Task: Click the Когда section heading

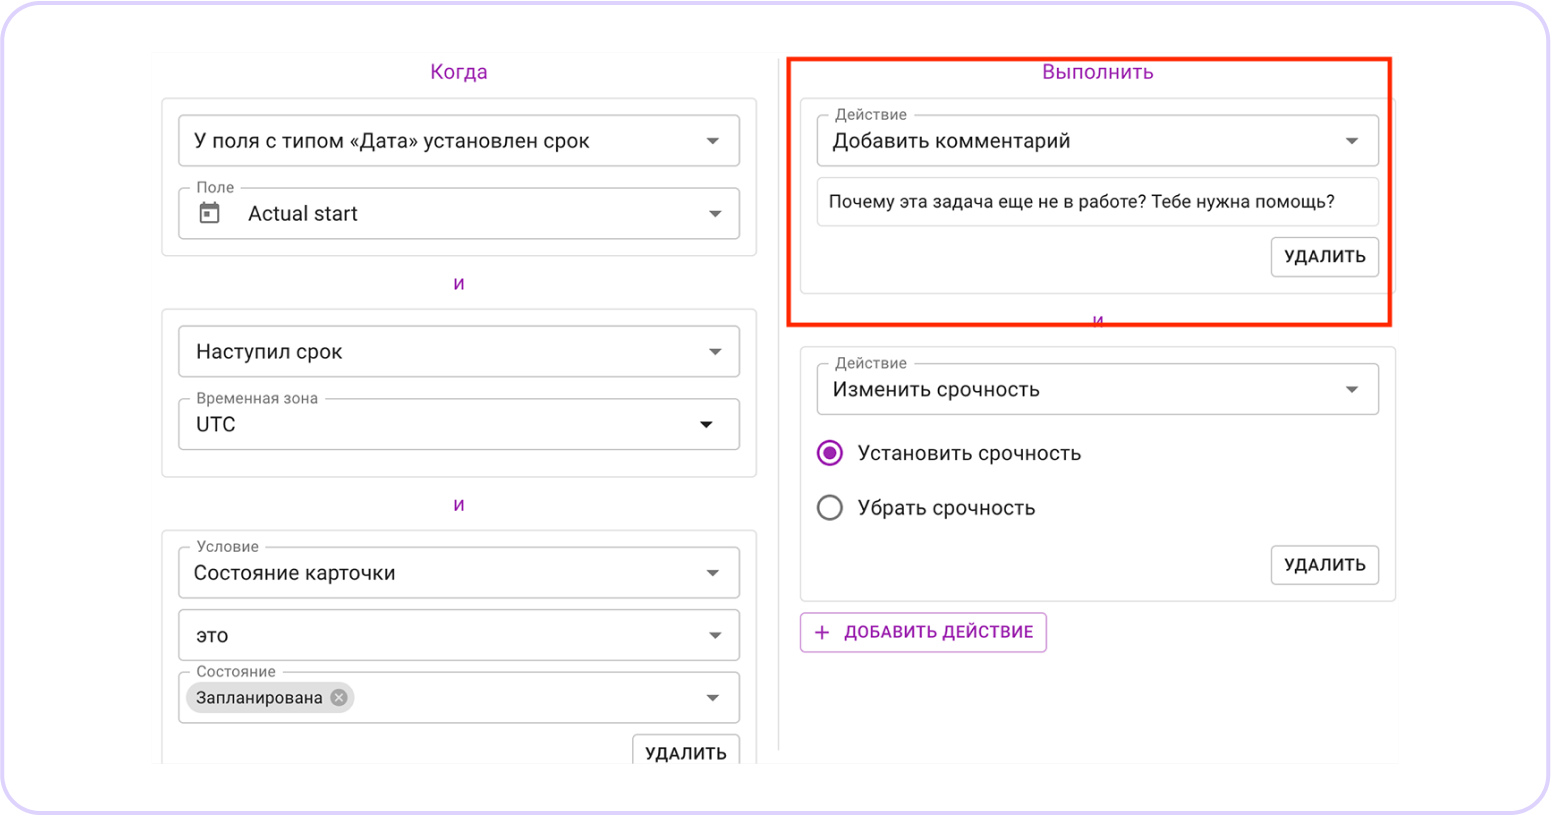Action: point(459,72)
